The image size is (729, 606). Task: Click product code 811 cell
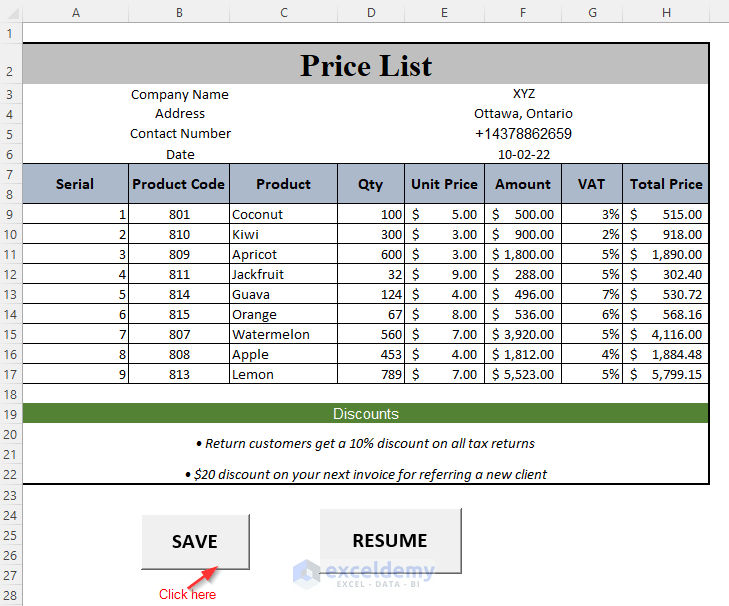tap(179, 274)
